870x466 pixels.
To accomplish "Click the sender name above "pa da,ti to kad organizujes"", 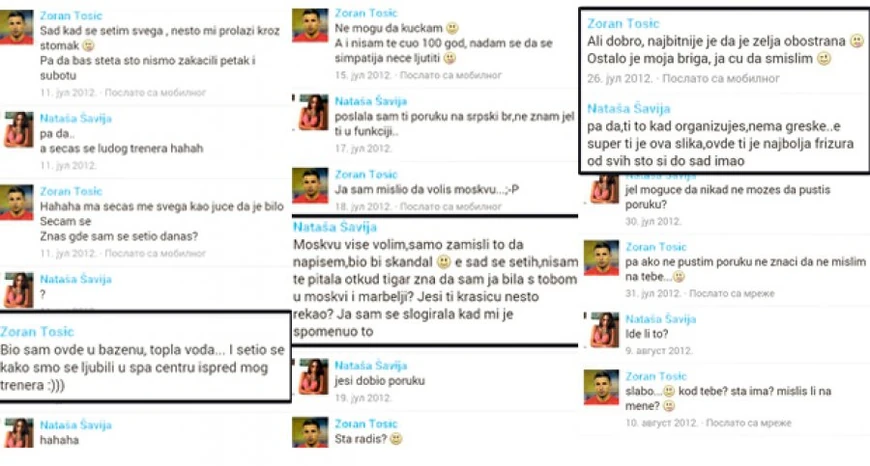I will (629, 109).
